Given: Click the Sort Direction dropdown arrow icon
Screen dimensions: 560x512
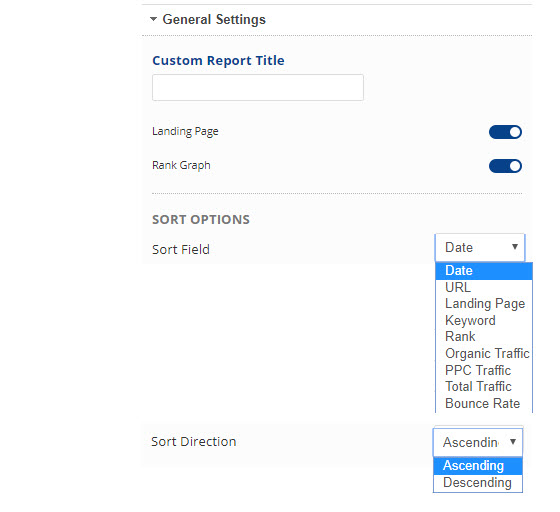Looking at the screenshot, I should tap(513, 442).
